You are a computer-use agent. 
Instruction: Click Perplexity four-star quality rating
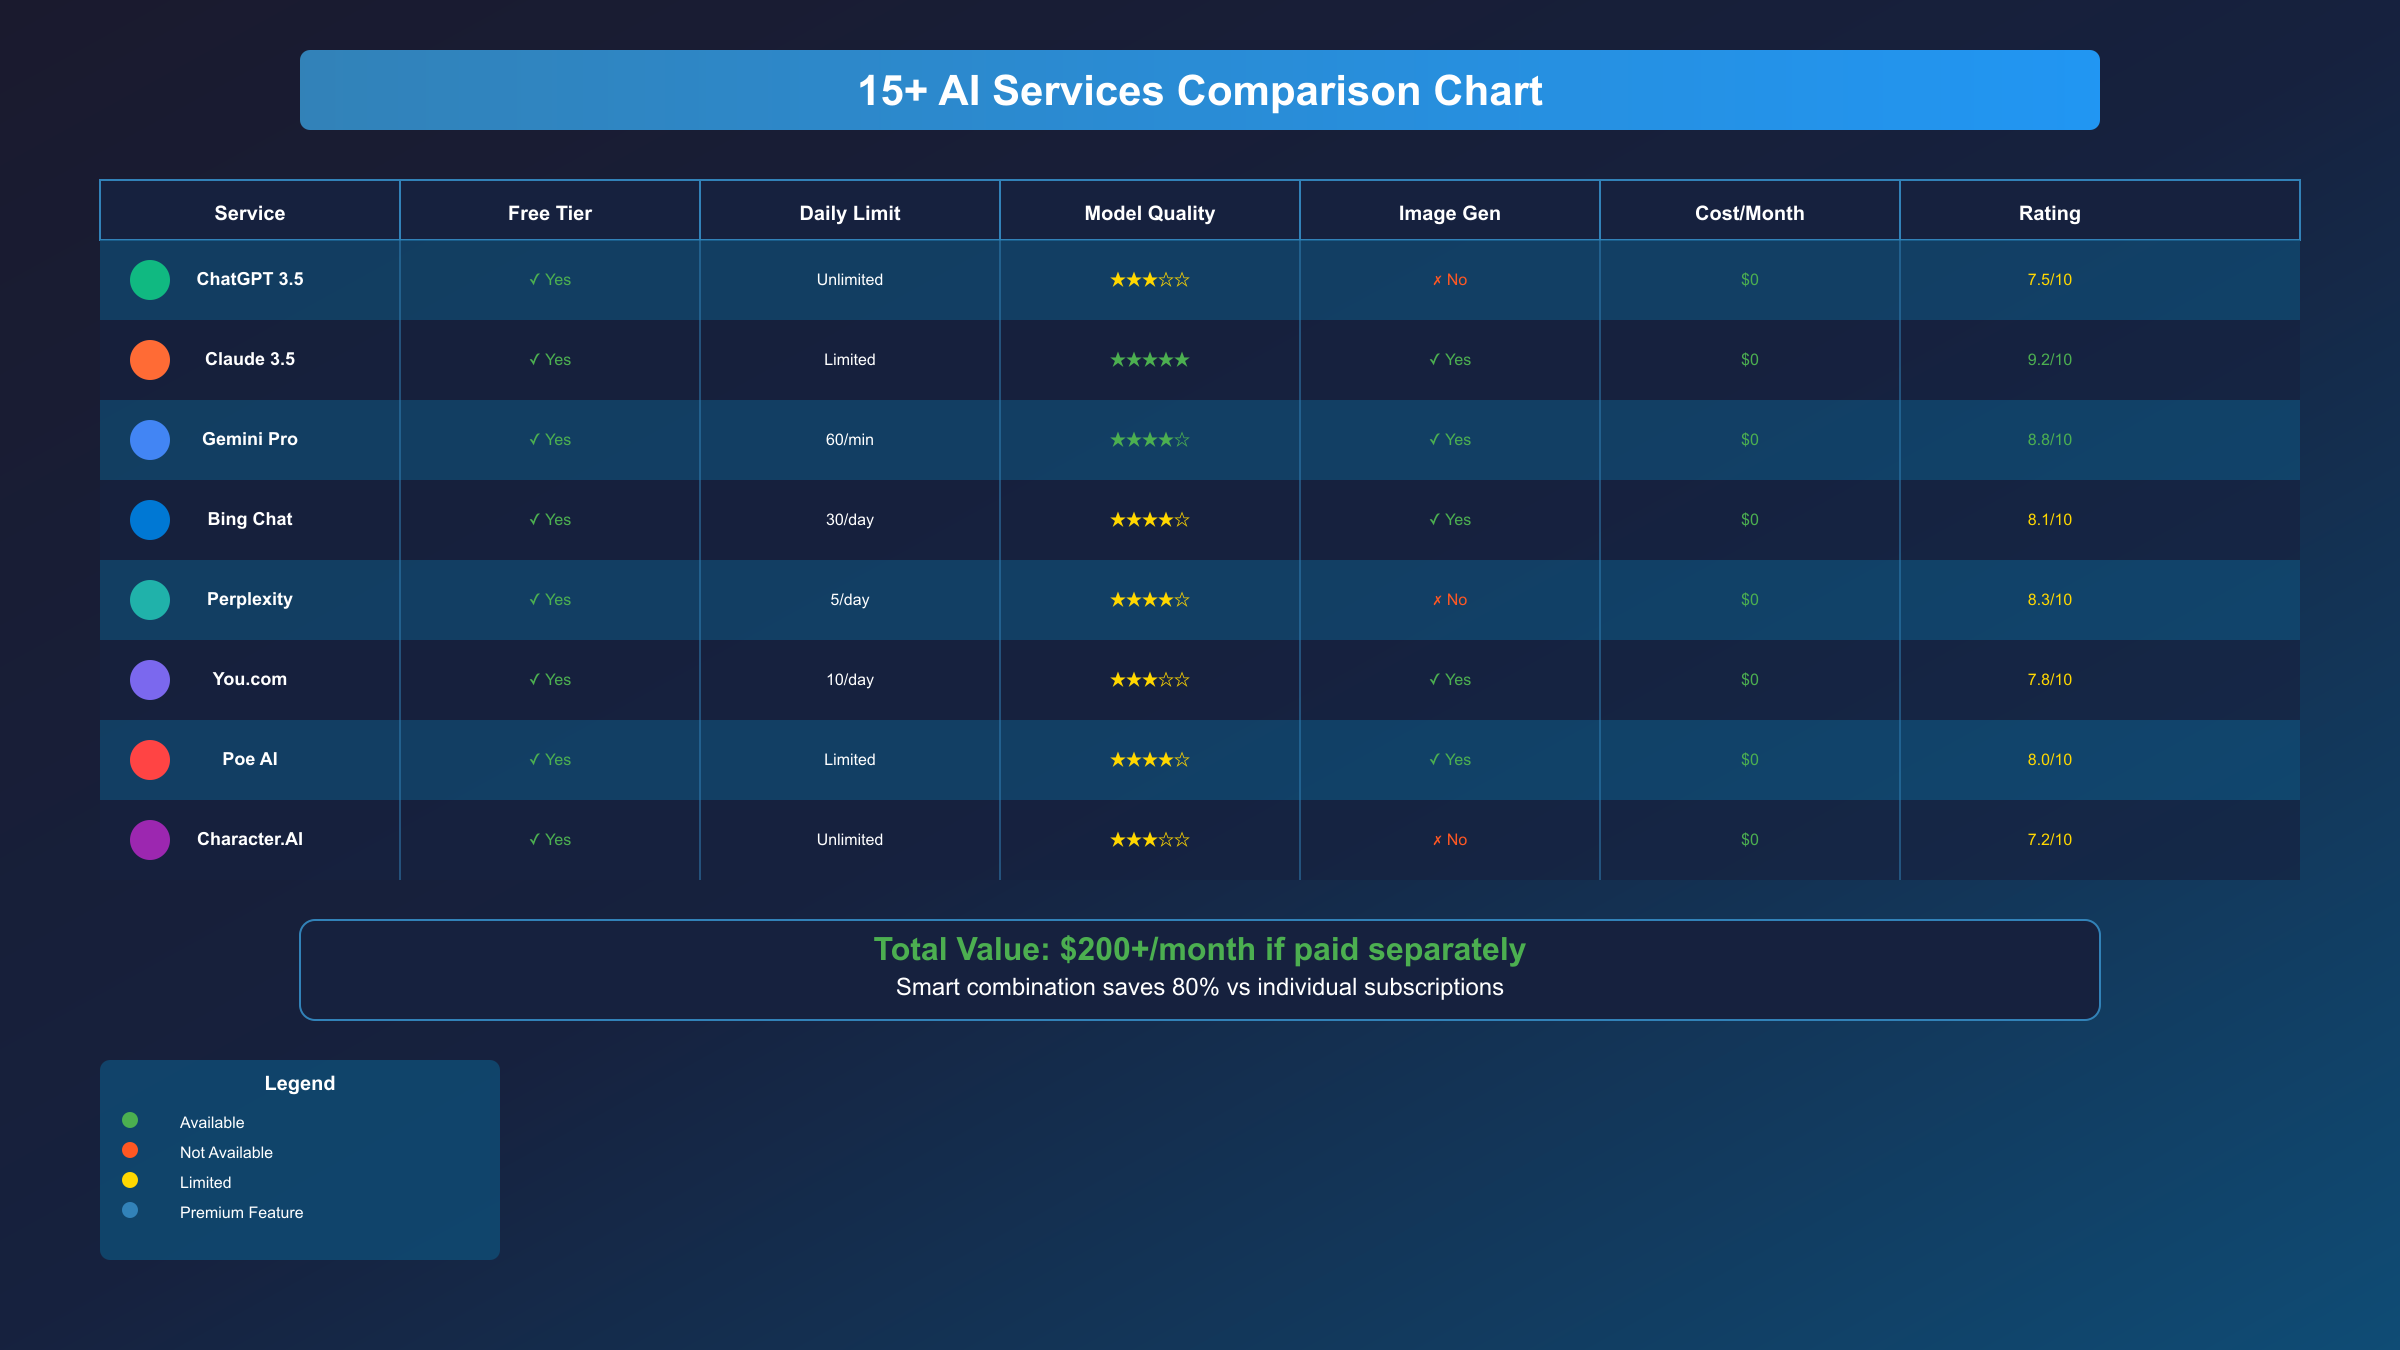tap(1150, 600)
